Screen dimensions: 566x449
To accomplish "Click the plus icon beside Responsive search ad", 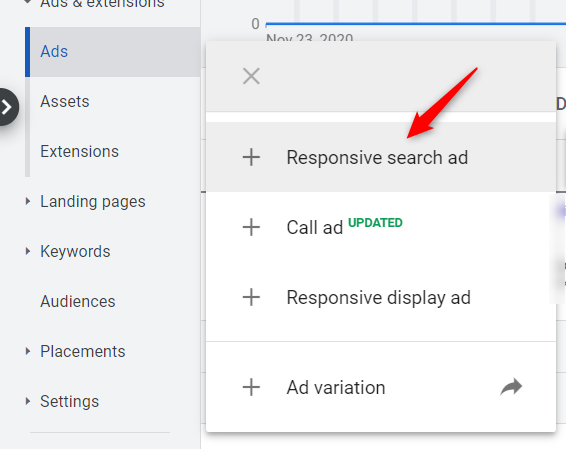I will [x=251, y=158].
